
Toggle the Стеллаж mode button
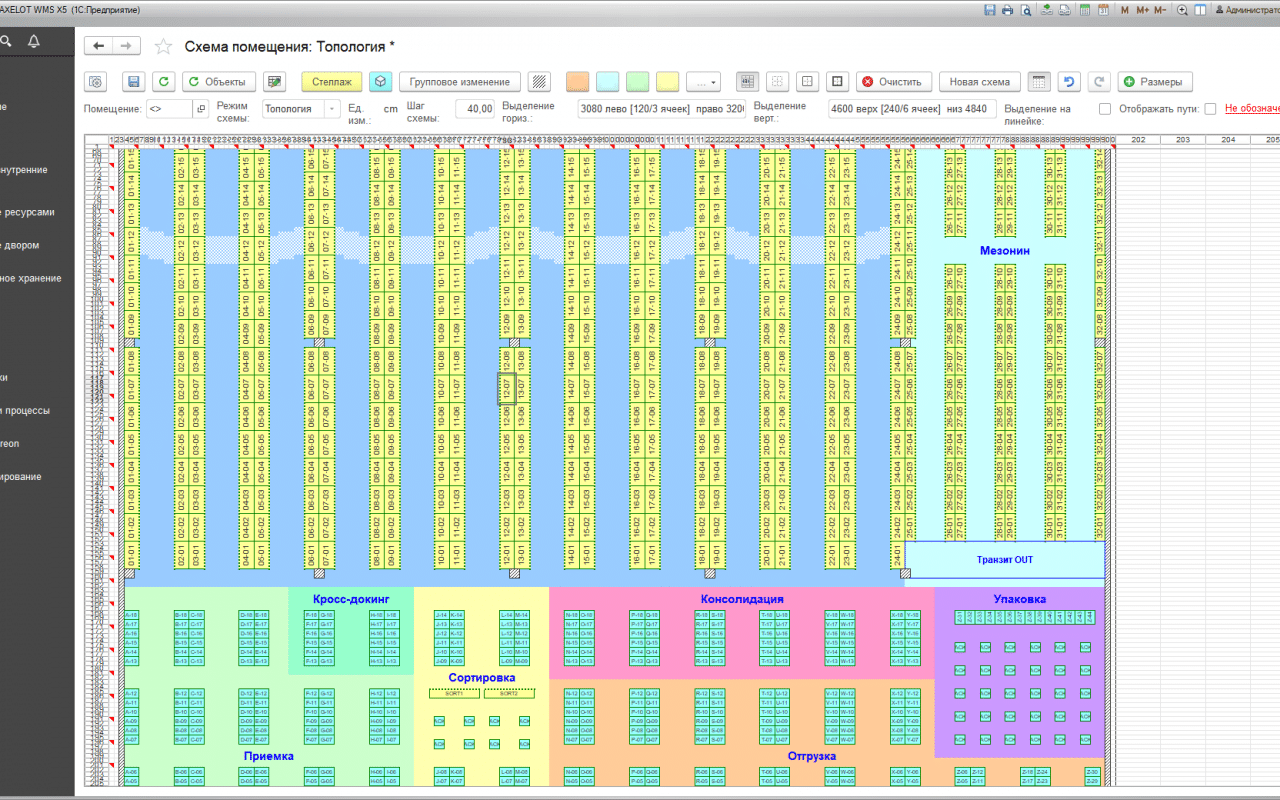[x=332, y=82]
